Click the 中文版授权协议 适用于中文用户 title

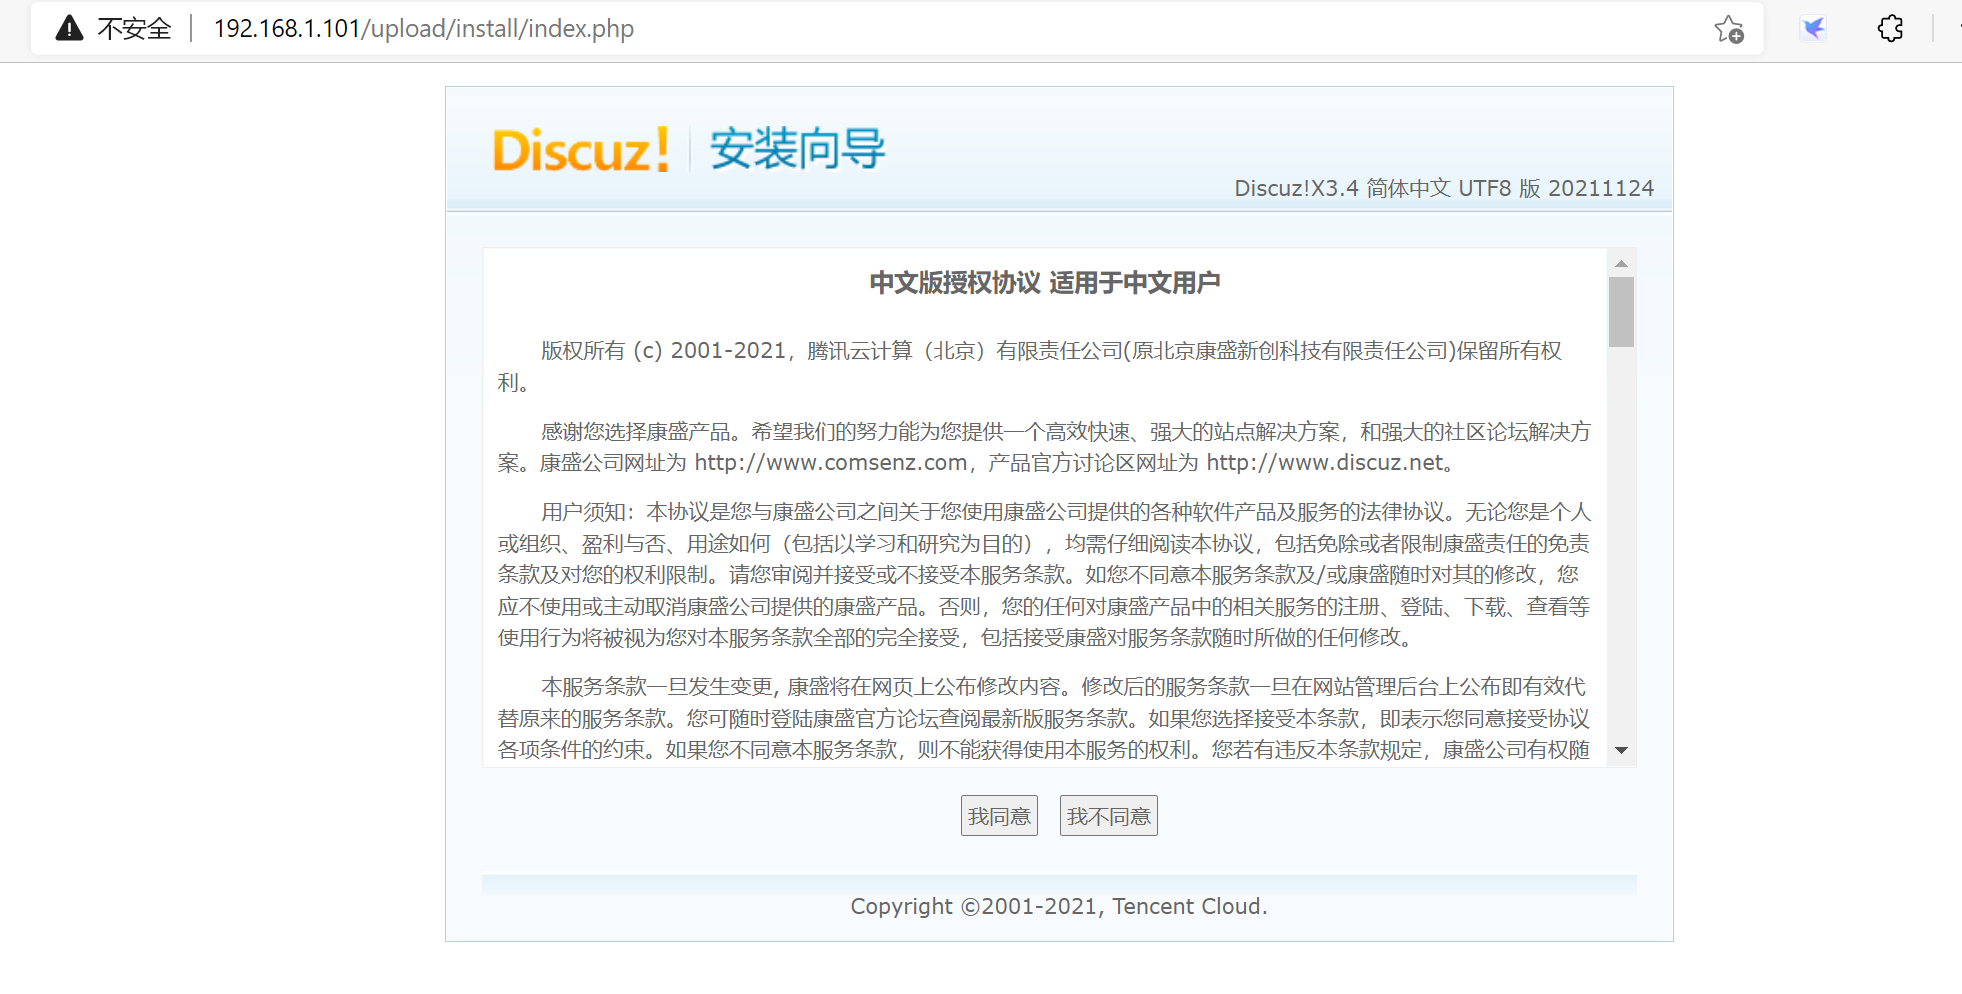click(1045, 283)
